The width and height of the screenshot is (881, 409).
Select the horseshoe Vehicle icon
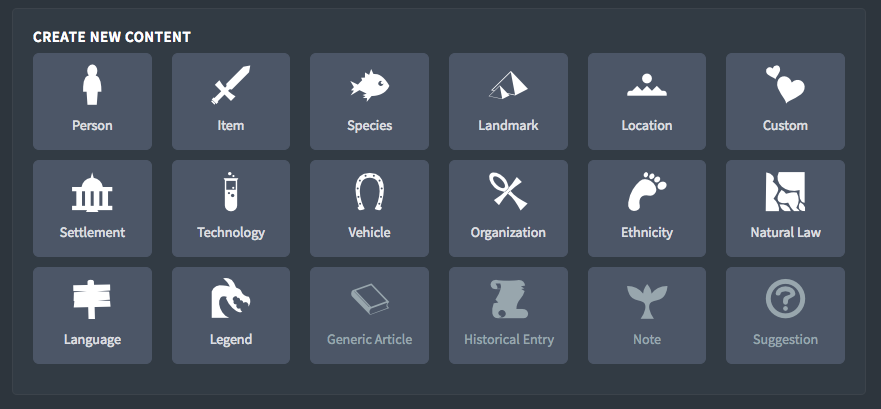370,192
